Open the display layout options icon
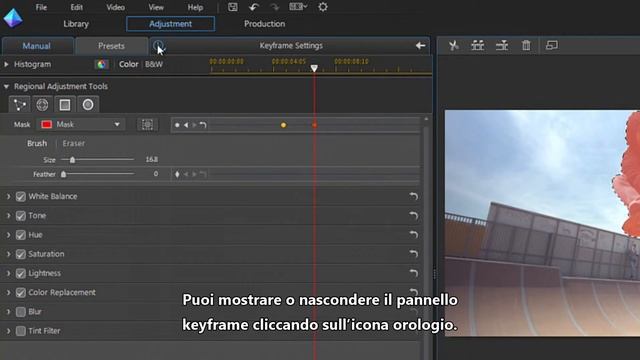 point(298,7)
